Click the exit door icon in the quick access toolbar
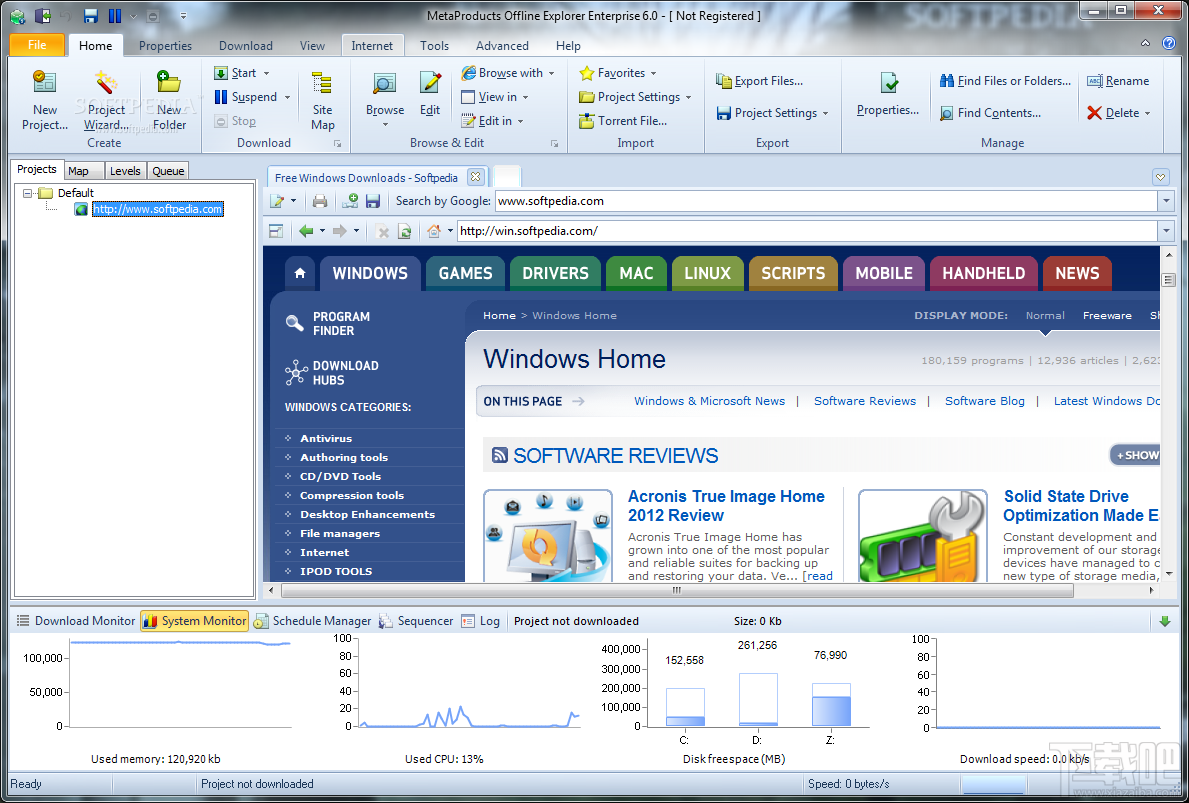Image resolution: width=1189 pixels, height=803 pixels. coord(42,15)
